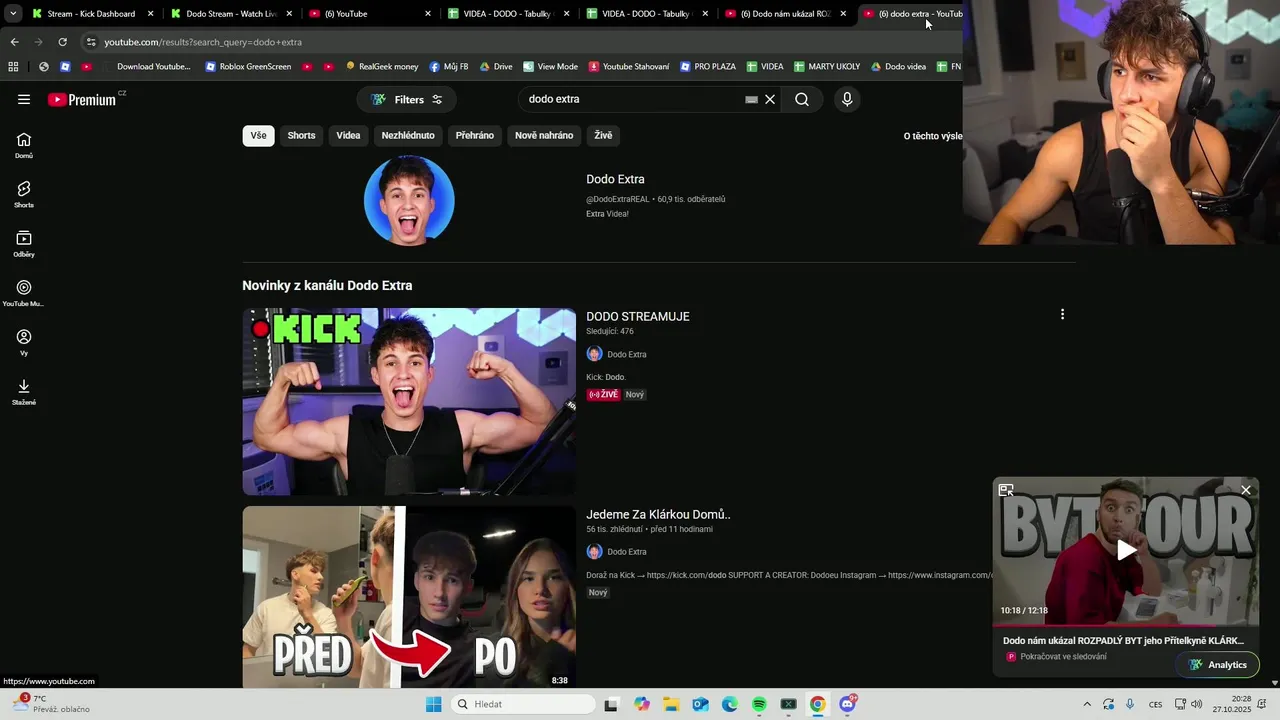Select the Nezhlédnuto filter chip
The image size is (1280, 720).
point(408,135)
